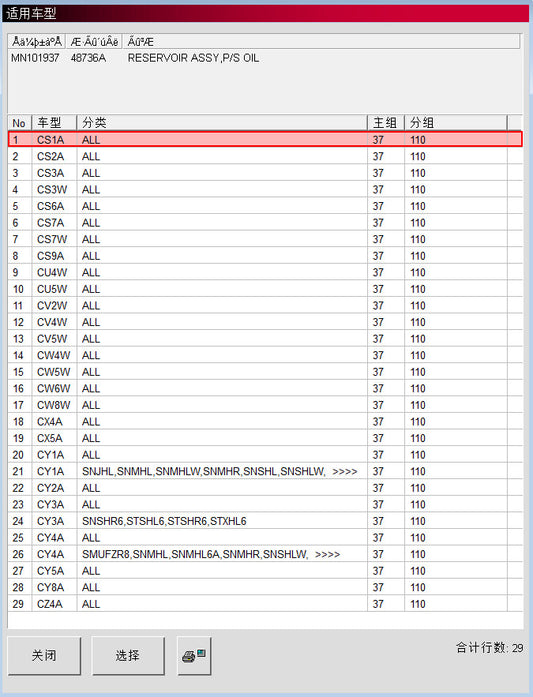The width and height of the screenshot is (533, 697).
Task: Click the 选择 select button
Action: (x=128, y=655)
